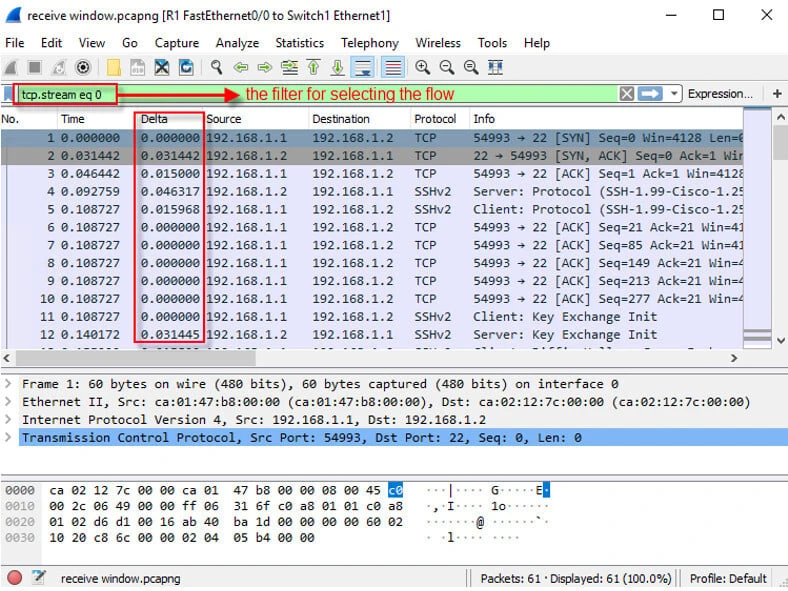Click the filter bookmark icon
Viewport: 788px width, 591px height.
point(8,94)
